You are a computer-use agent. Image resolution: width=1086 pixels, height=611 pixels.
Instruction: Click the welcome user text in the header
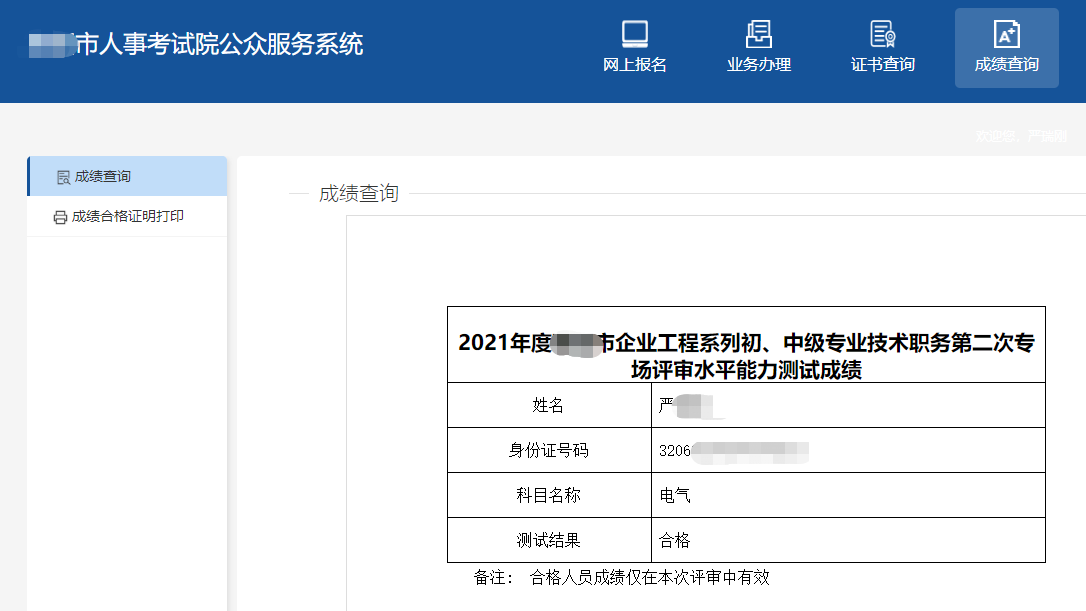tap(1021, 136)
